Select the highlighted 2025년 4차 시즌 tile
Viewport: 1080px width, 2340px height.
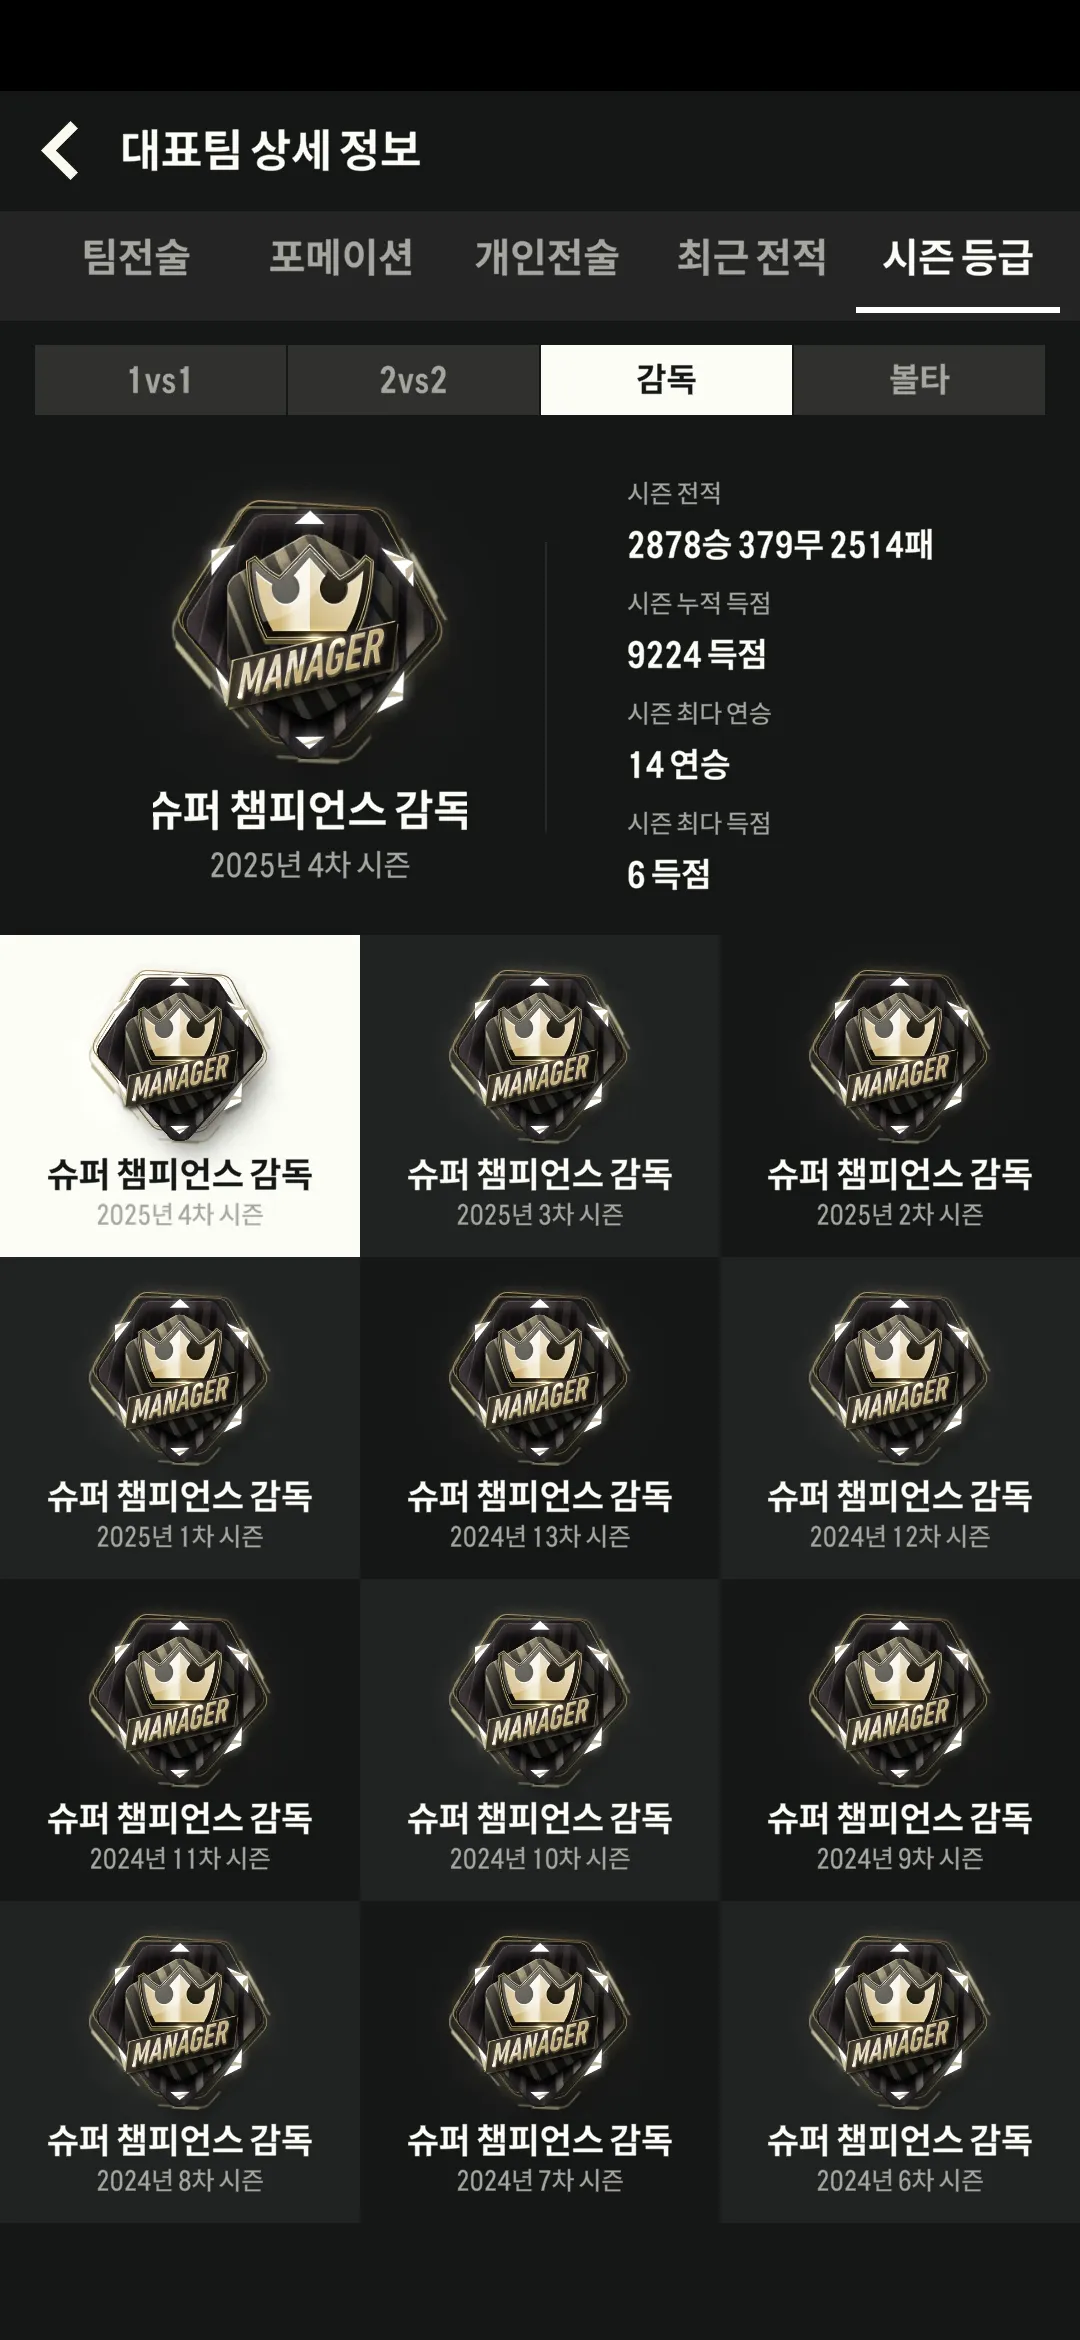tap(180, 1096)
